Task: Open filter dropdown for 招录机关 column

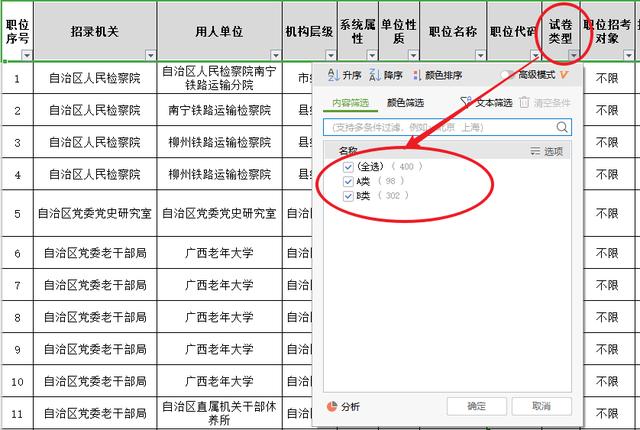Action: 151,55
